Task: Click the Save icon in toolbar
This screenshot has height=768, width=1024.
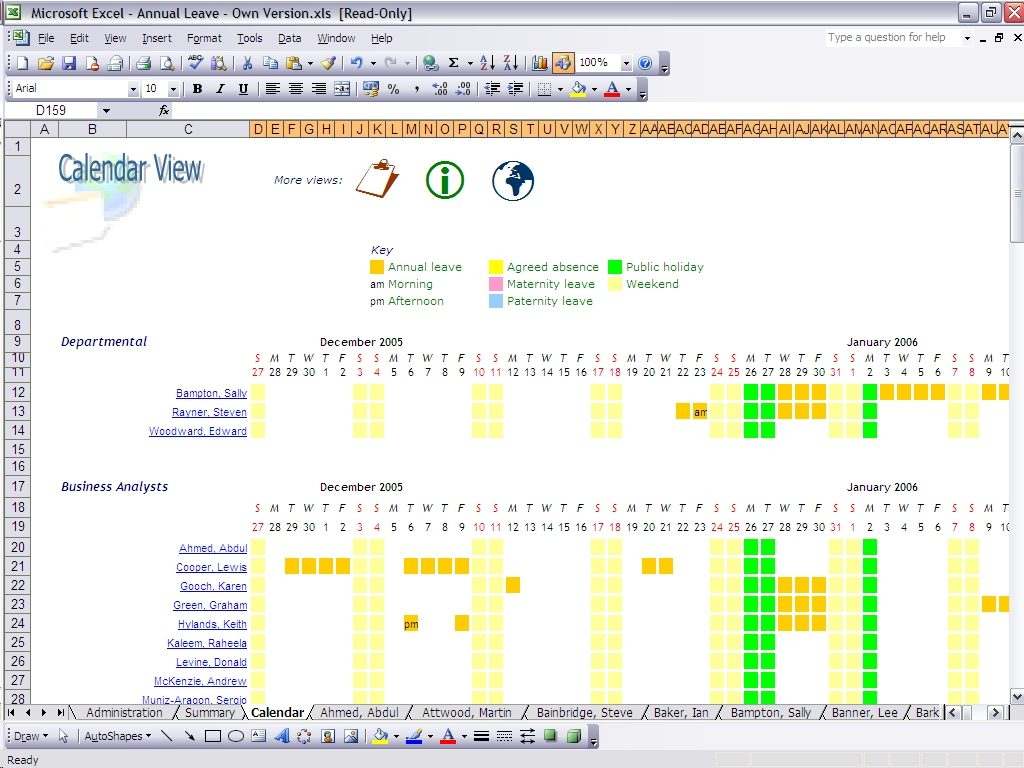Action: [x=69, y=63]
